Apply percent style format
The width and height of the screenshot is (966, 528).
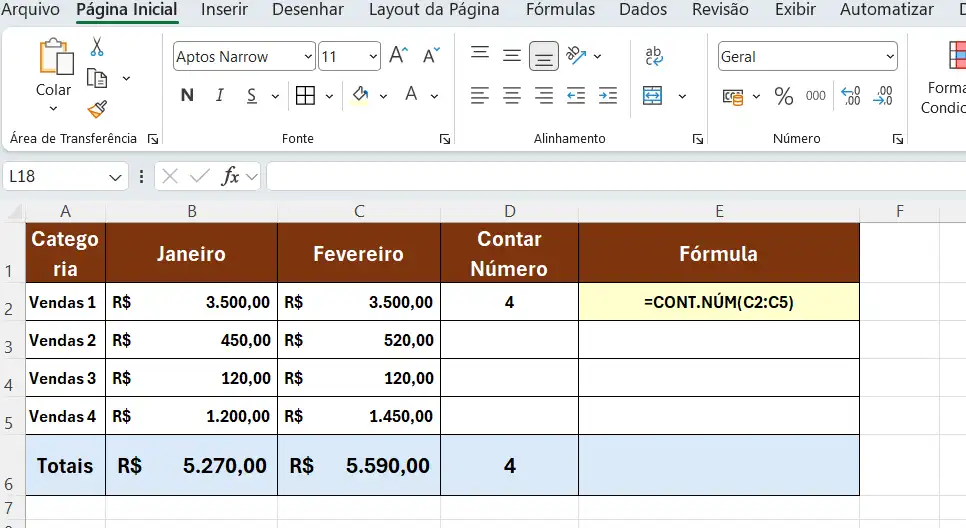[x=784, y=96]
